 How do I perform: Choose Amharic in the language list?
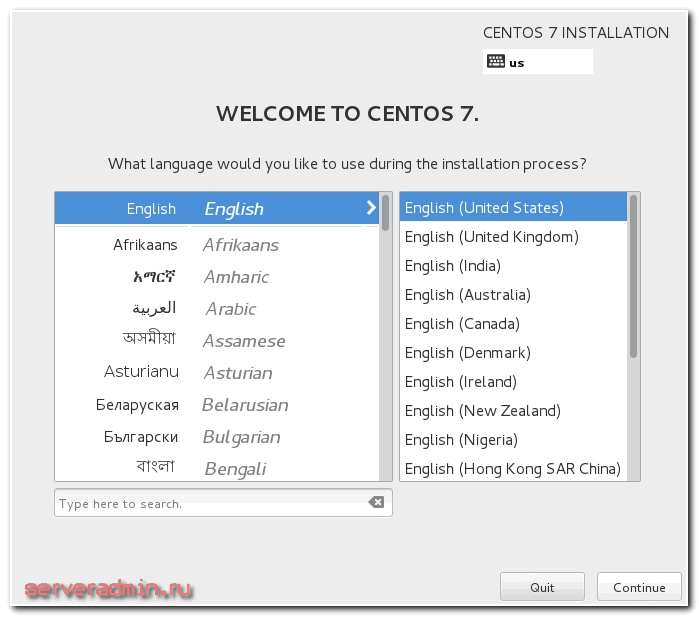(216, 277)
